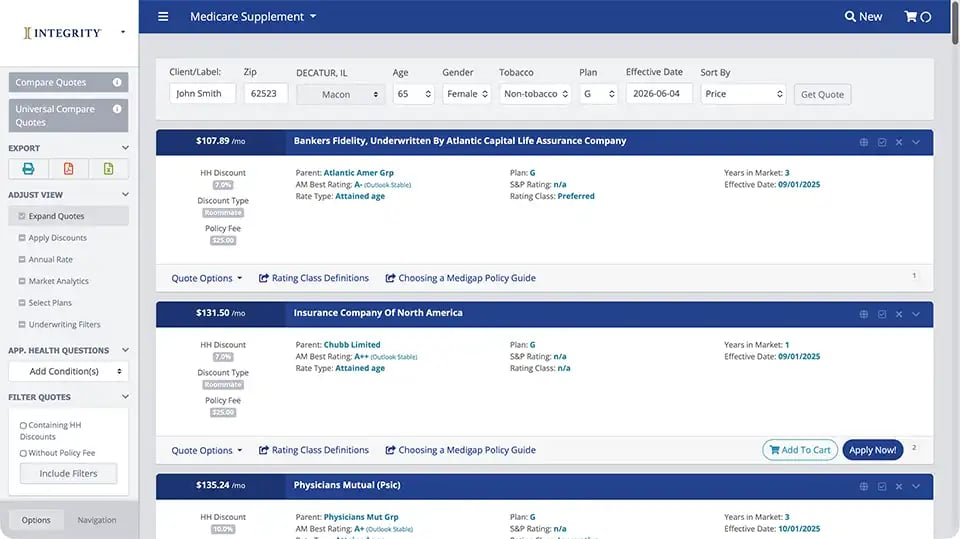Enable Market Analytics view
Image resolution: width=960 pixels, height=539 pixels.
[x=22, y=281]
